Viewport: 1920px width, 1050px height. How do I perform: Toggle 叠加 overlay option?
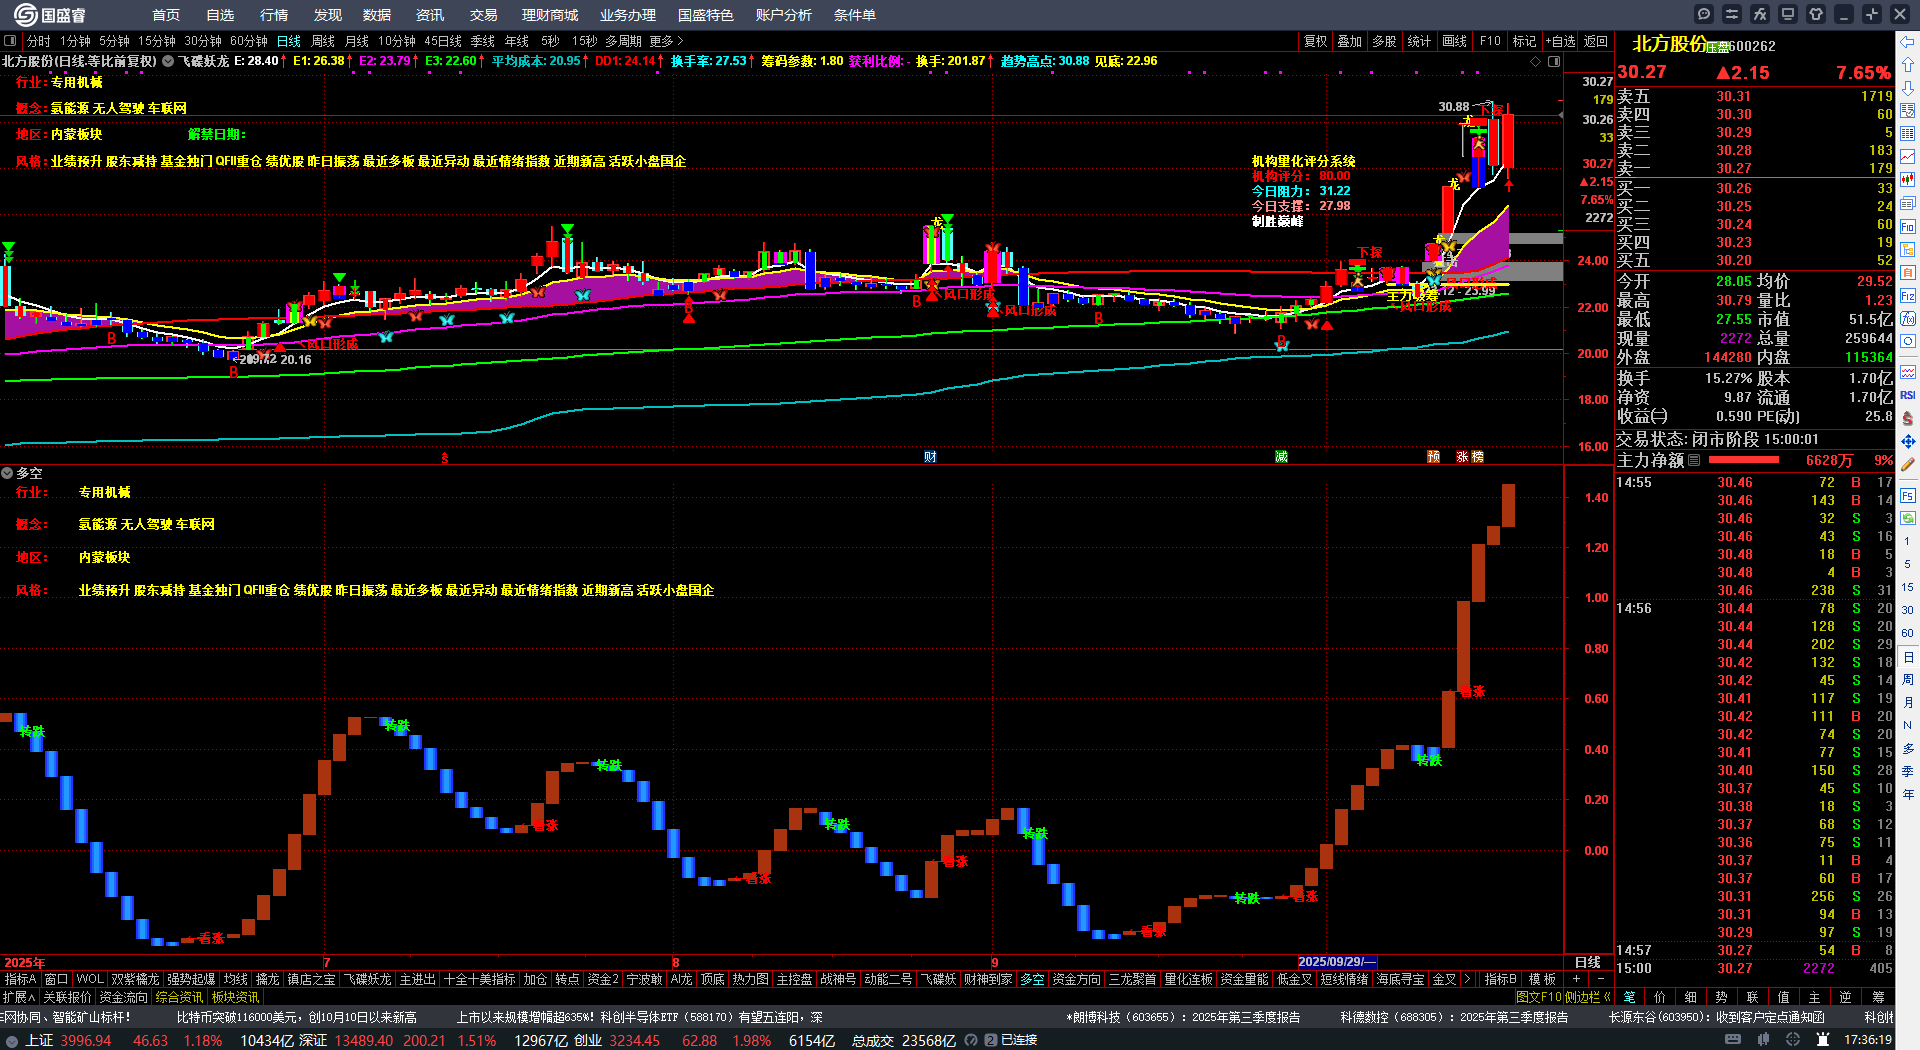(x=1350, y=41)
